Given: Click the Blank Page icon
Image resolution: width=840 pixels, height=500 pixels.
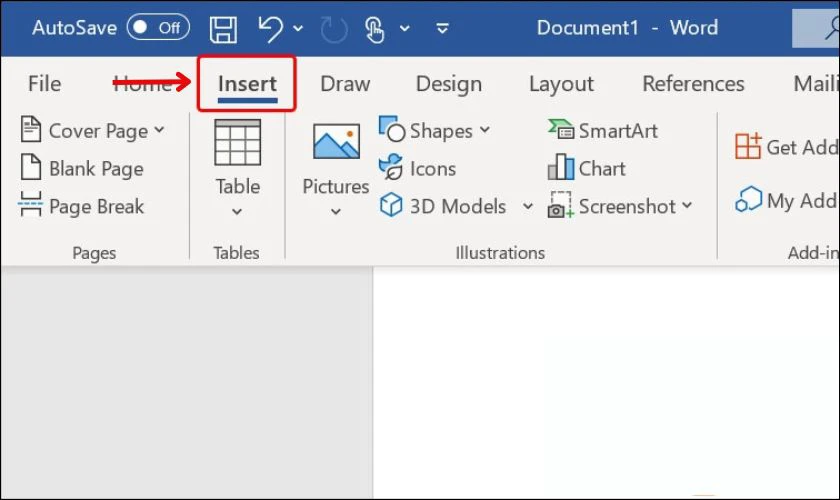Looking at the screenshot, I should [31, 167].
